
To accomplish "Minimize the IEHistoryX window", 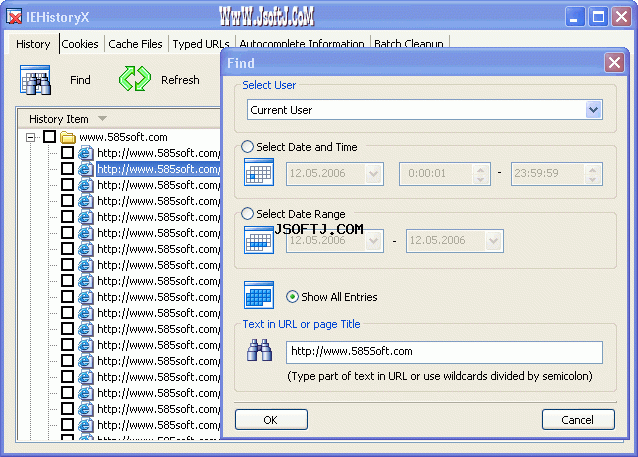I will point(575,17).
